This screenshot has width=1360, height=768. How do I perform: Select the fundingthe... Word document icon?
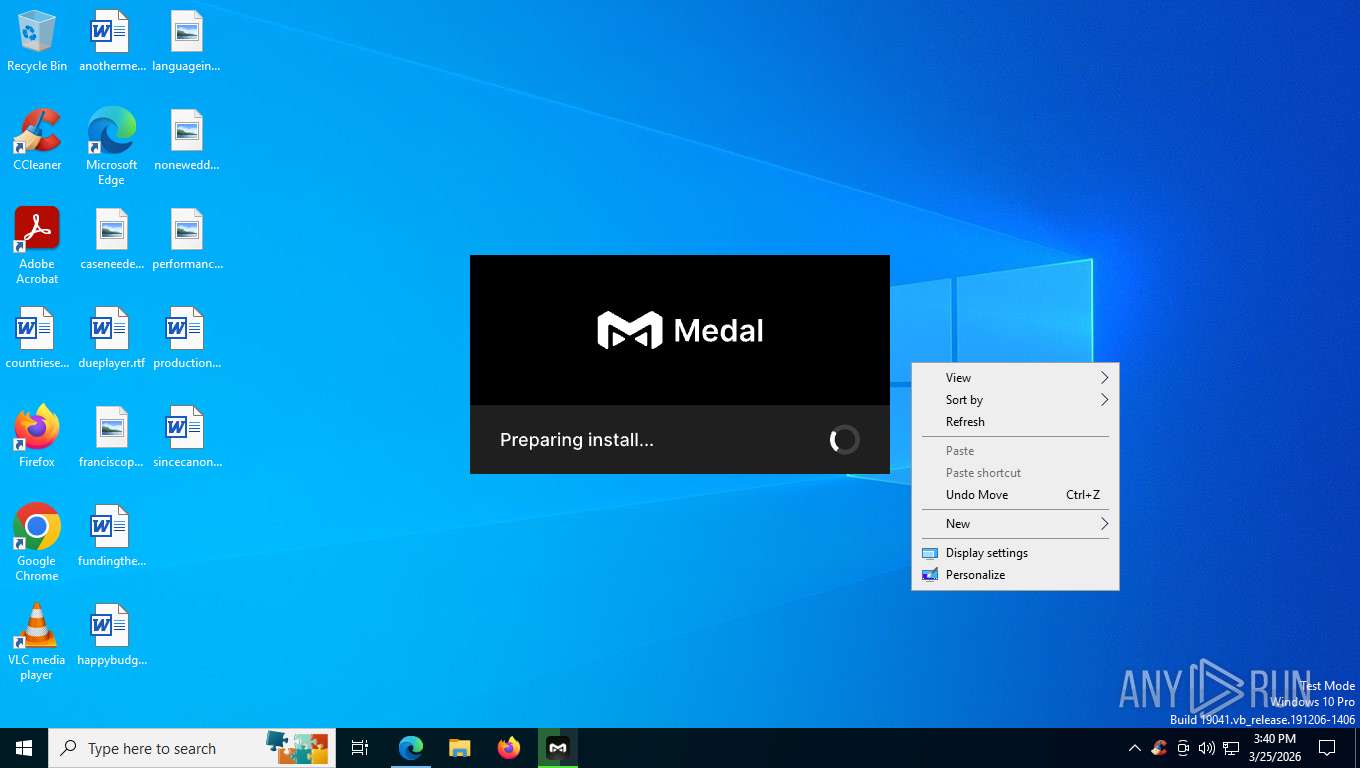click(x=111, y=536)
